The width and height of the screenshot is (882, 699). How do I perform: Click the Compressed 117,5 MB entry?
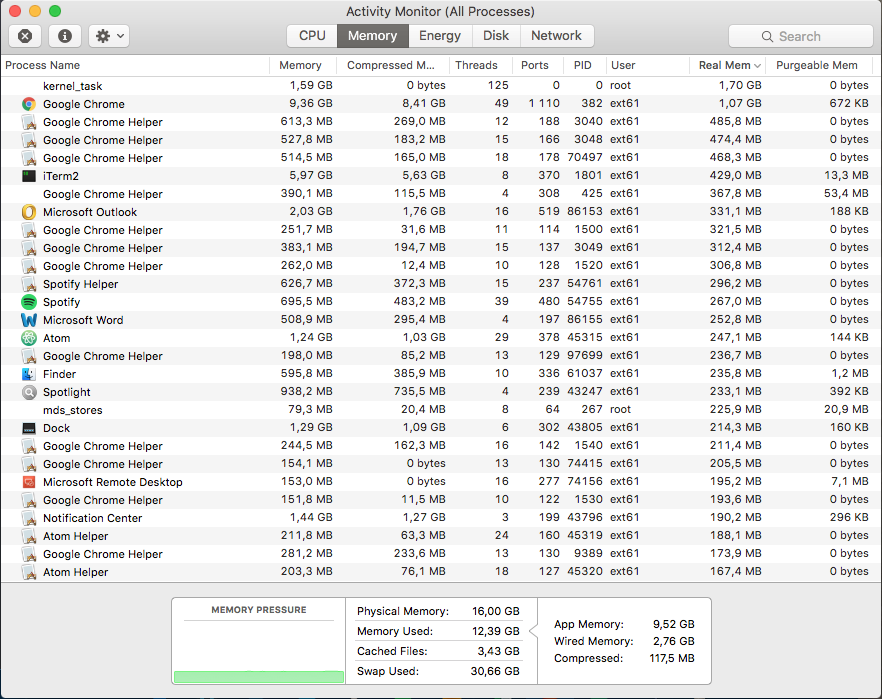(624, 658)
